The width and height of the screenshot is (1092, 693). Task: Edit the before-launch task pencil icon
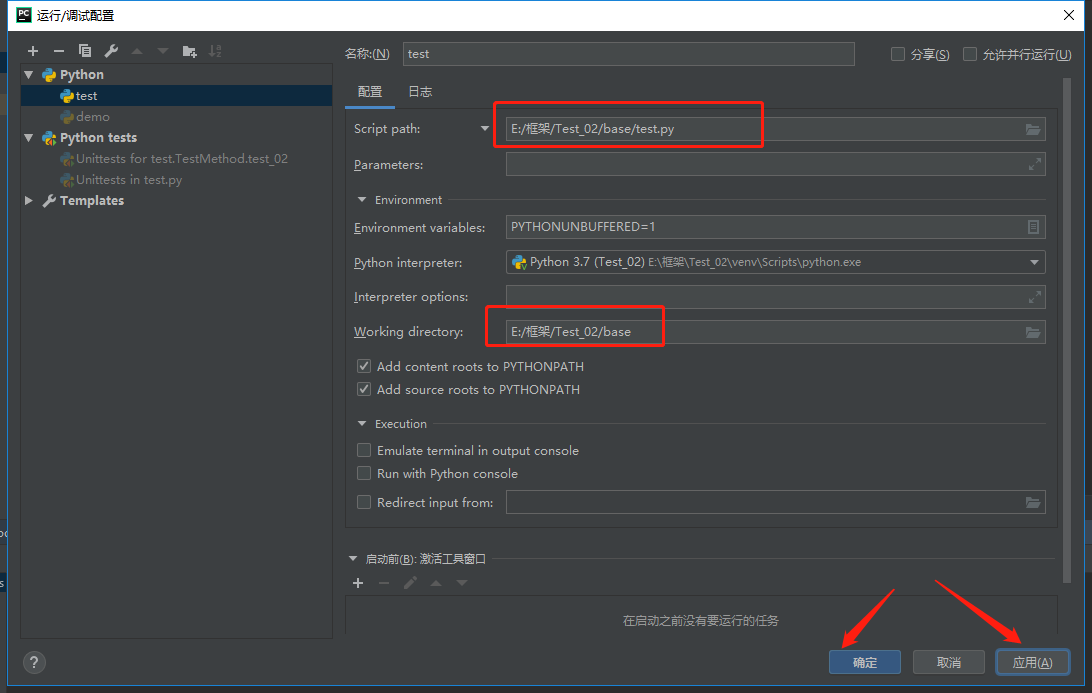[410, 583]
